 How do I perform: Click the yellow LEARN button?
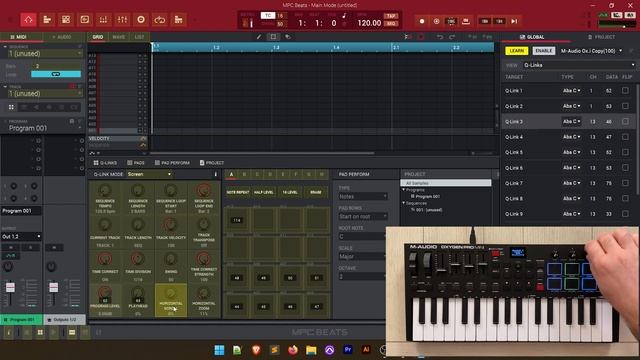point(516,51)
